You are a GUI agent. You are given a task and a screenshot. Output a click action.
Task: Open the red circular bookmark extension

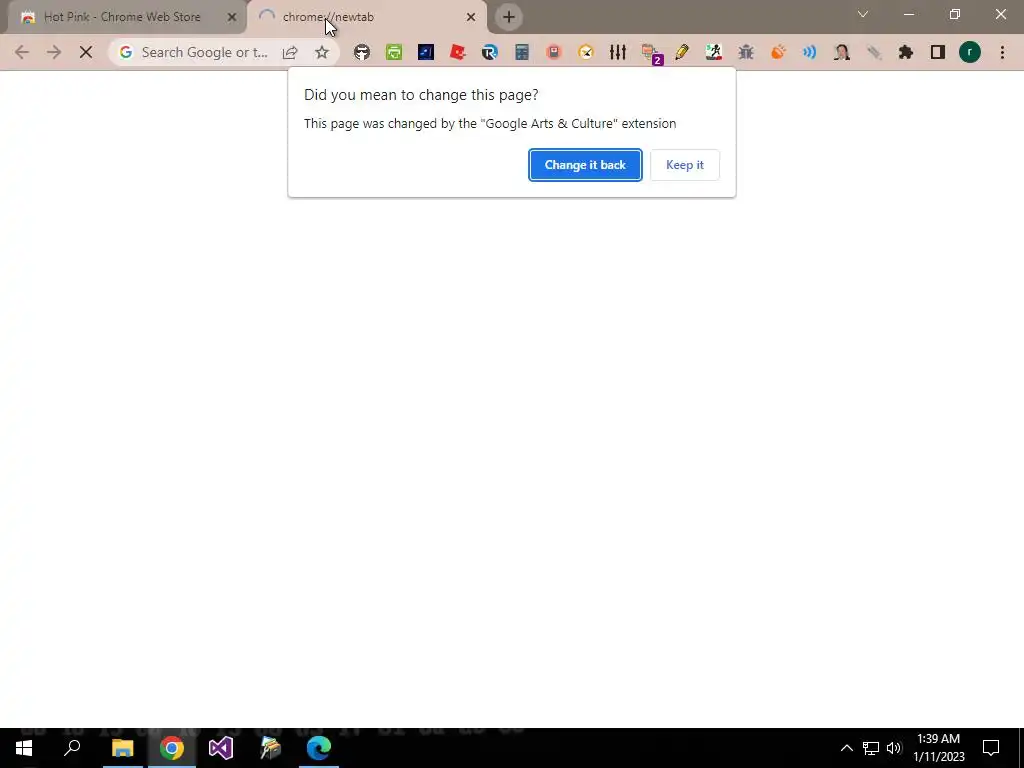(x=554, y=52)
